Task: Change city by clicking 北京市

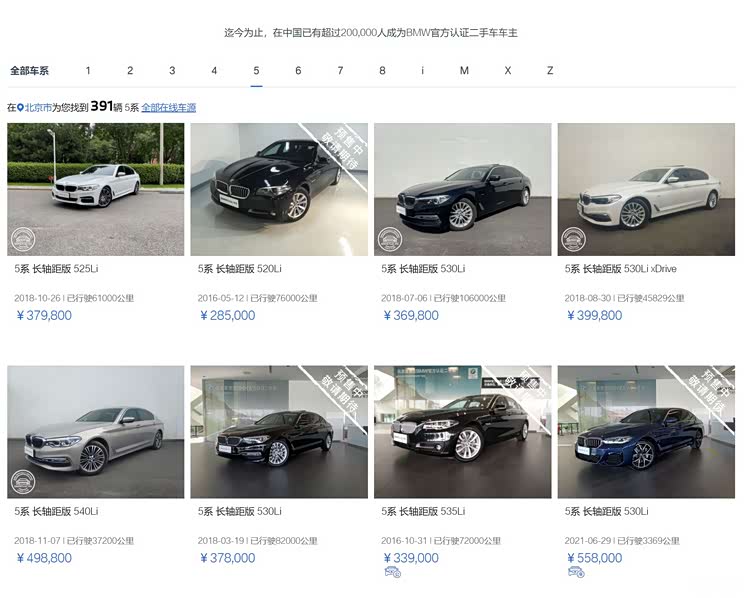Action: 39,107
